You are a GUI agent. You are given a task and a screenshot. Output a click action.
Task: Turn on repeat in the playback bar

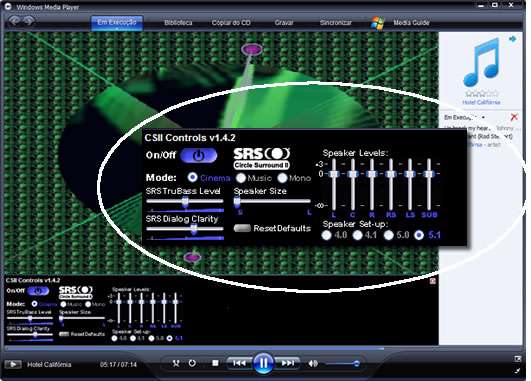[192, 363]
